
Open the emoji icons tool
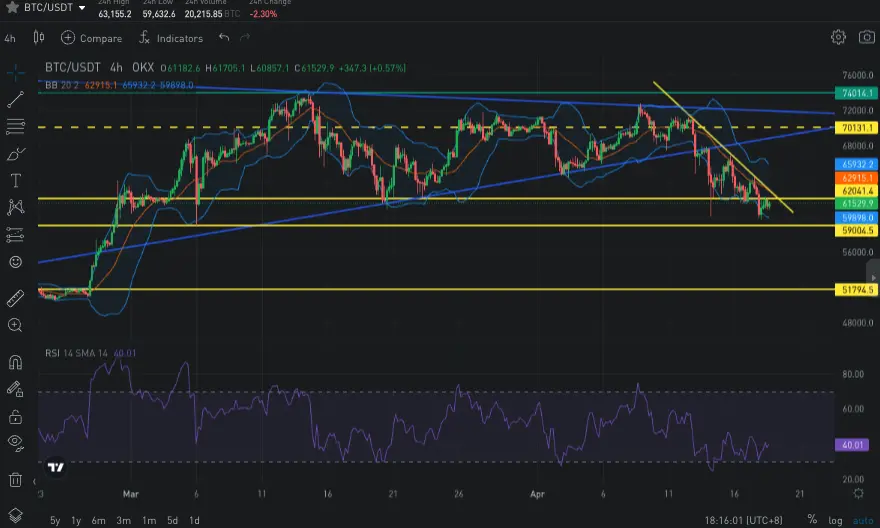pyautogui.click(x=15, y=262)
